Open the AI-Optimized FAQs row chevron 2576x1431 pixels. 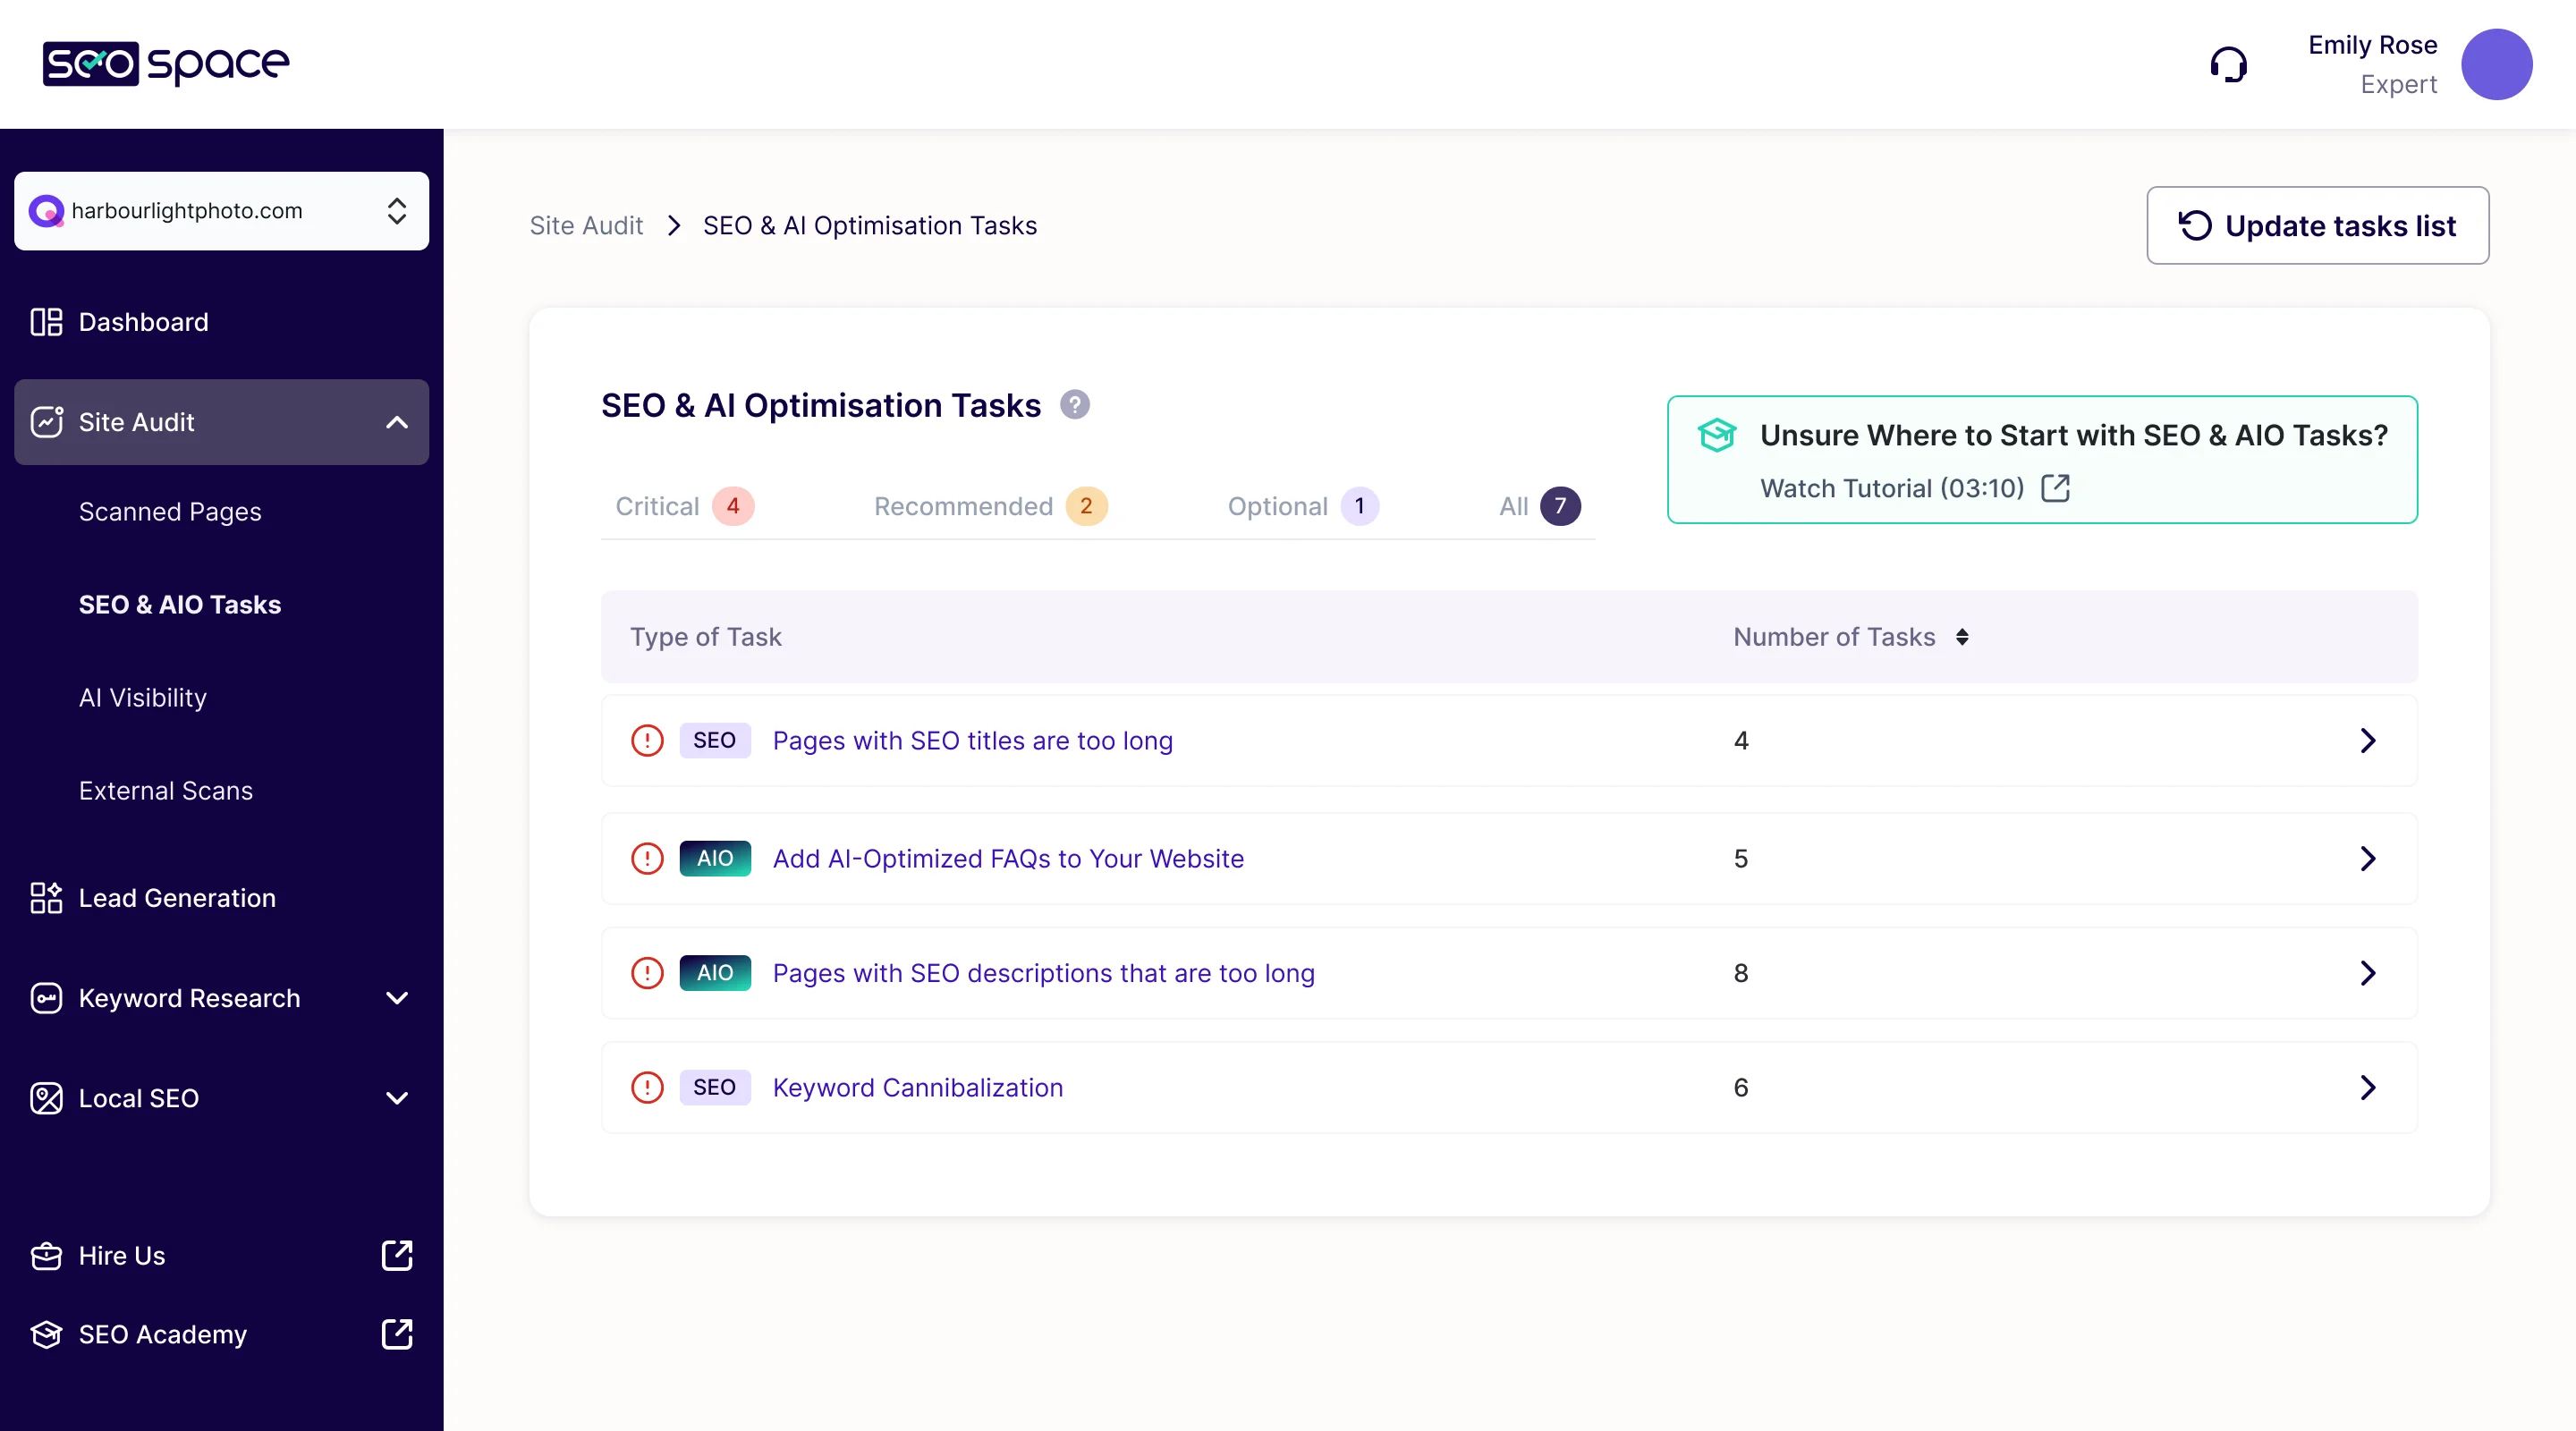2368,859
